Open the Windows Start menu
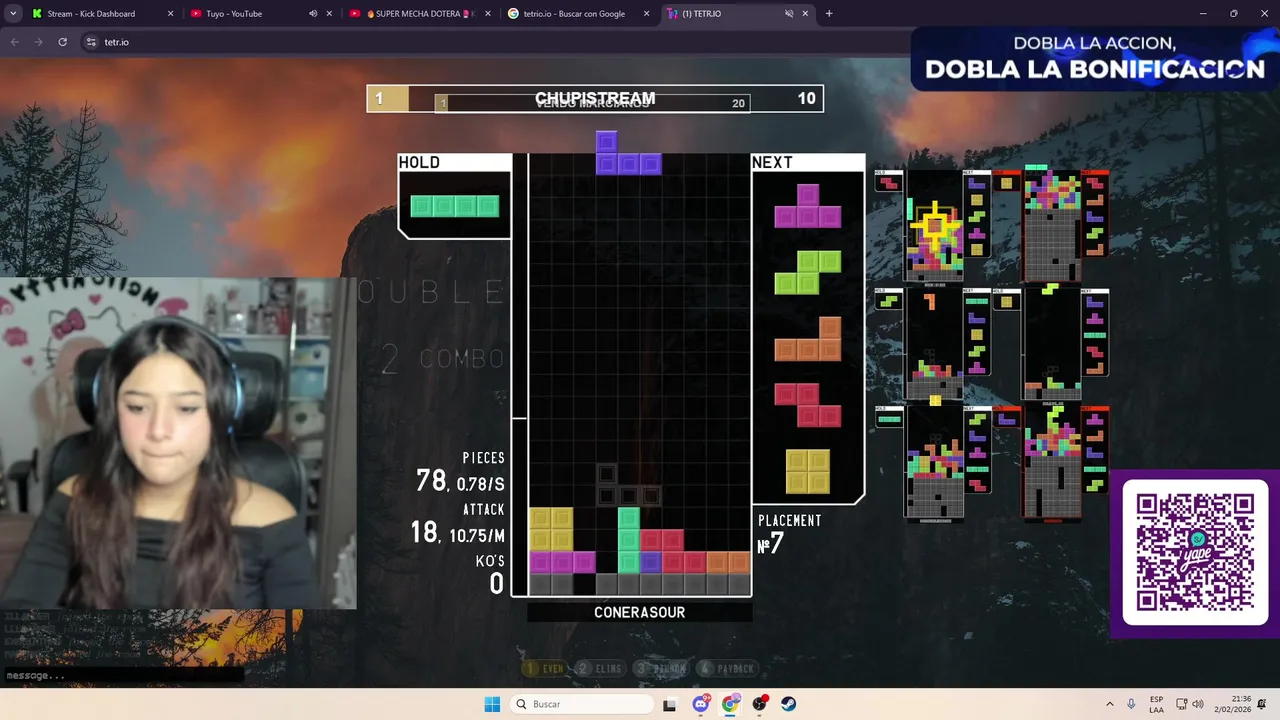Viewport: 1280px width, 720px height. (x=492, y=704)
